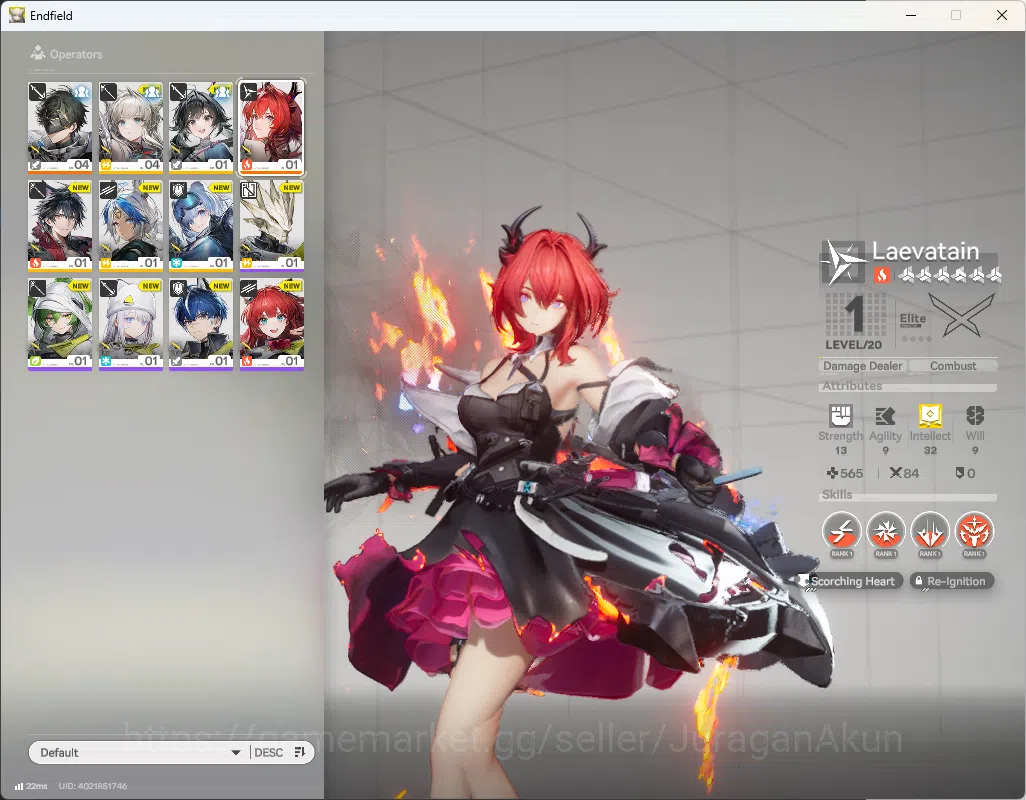Open the Scorching Heart talent
Screen dimensions: 1026x800
[851, 581]
